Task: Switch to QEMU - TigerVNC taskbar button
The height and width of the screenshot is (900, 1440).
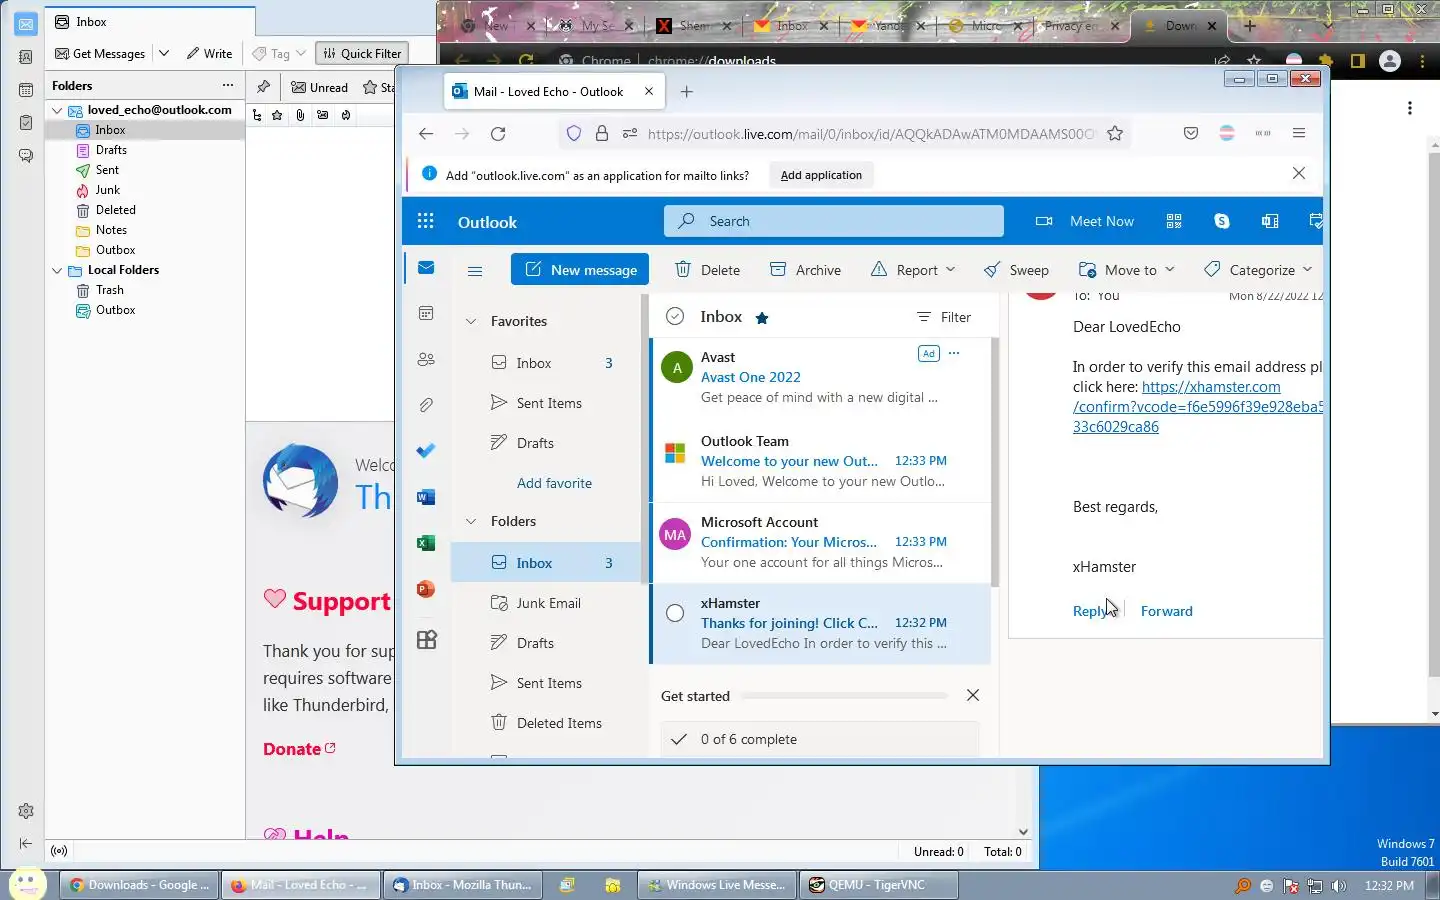Action: click(879, 885)
